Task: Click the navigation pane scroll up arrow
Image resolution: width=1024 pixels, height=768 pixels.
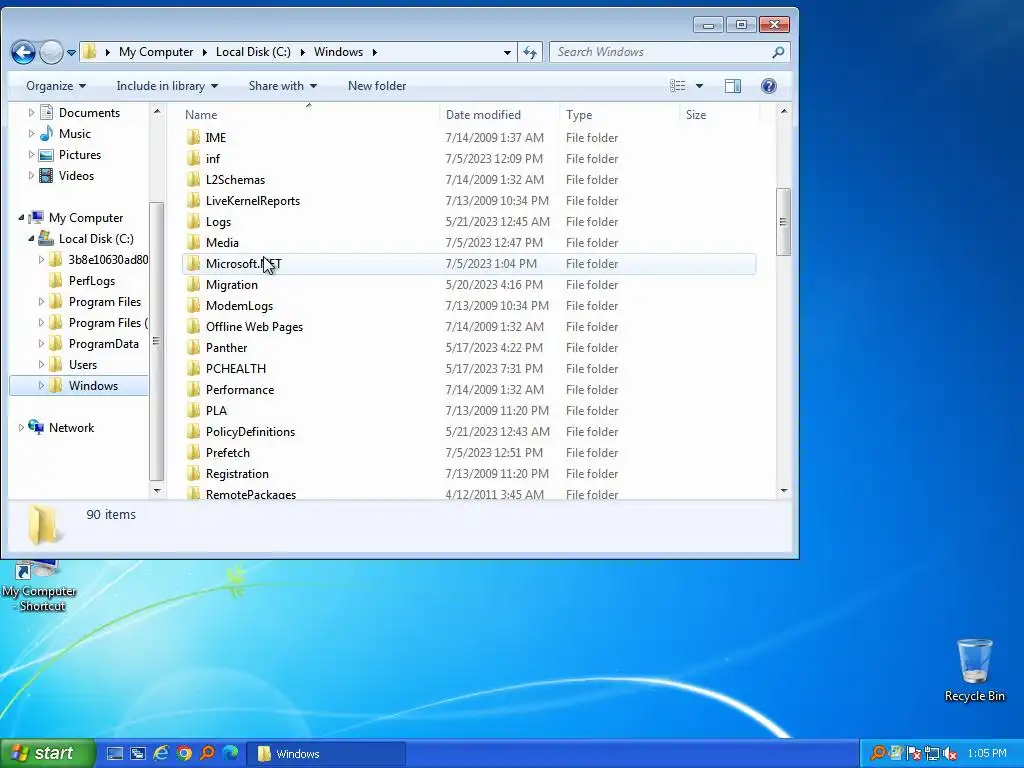Action: tap(157, 112)
